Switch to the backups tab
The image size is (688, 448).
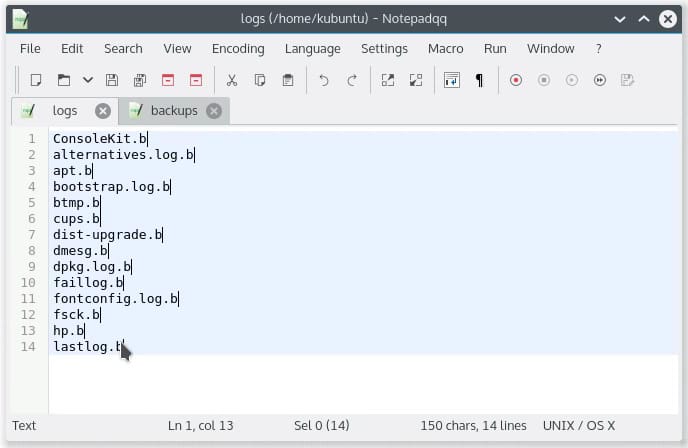click(174, 111)
